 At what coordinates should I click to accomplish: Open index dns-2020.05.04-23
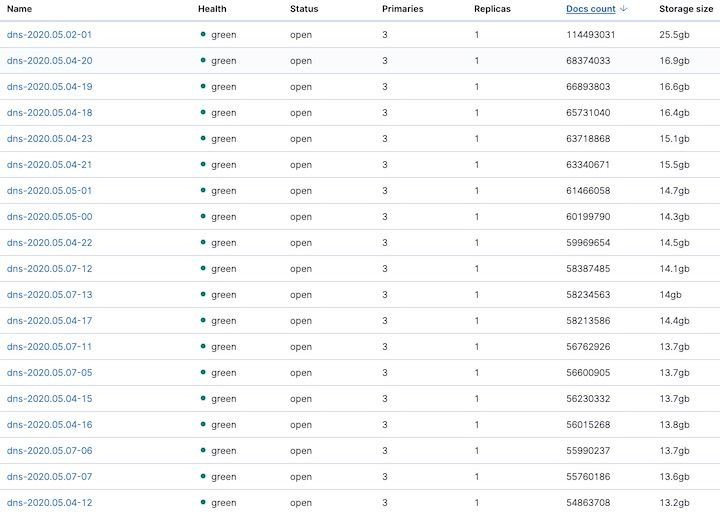[49, 139]
